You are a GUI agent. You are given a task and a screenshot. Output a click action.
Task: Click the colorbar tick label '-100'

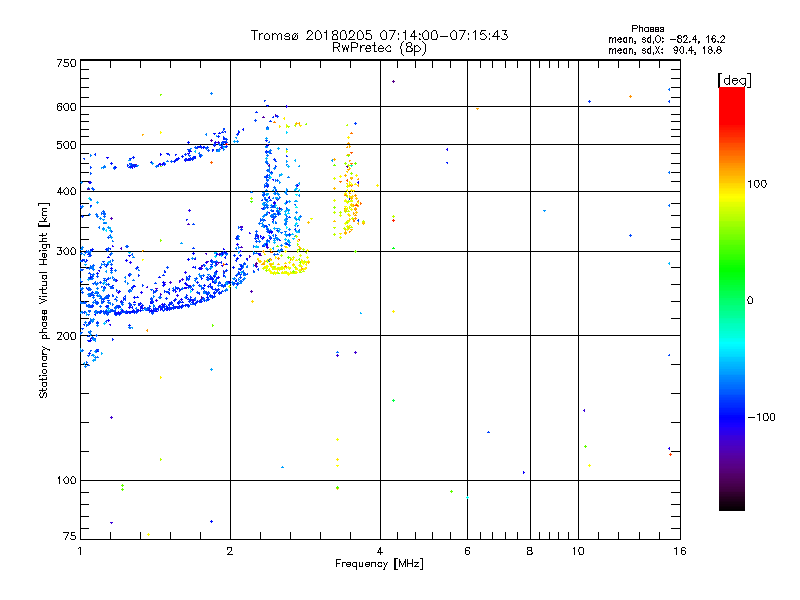761,417
